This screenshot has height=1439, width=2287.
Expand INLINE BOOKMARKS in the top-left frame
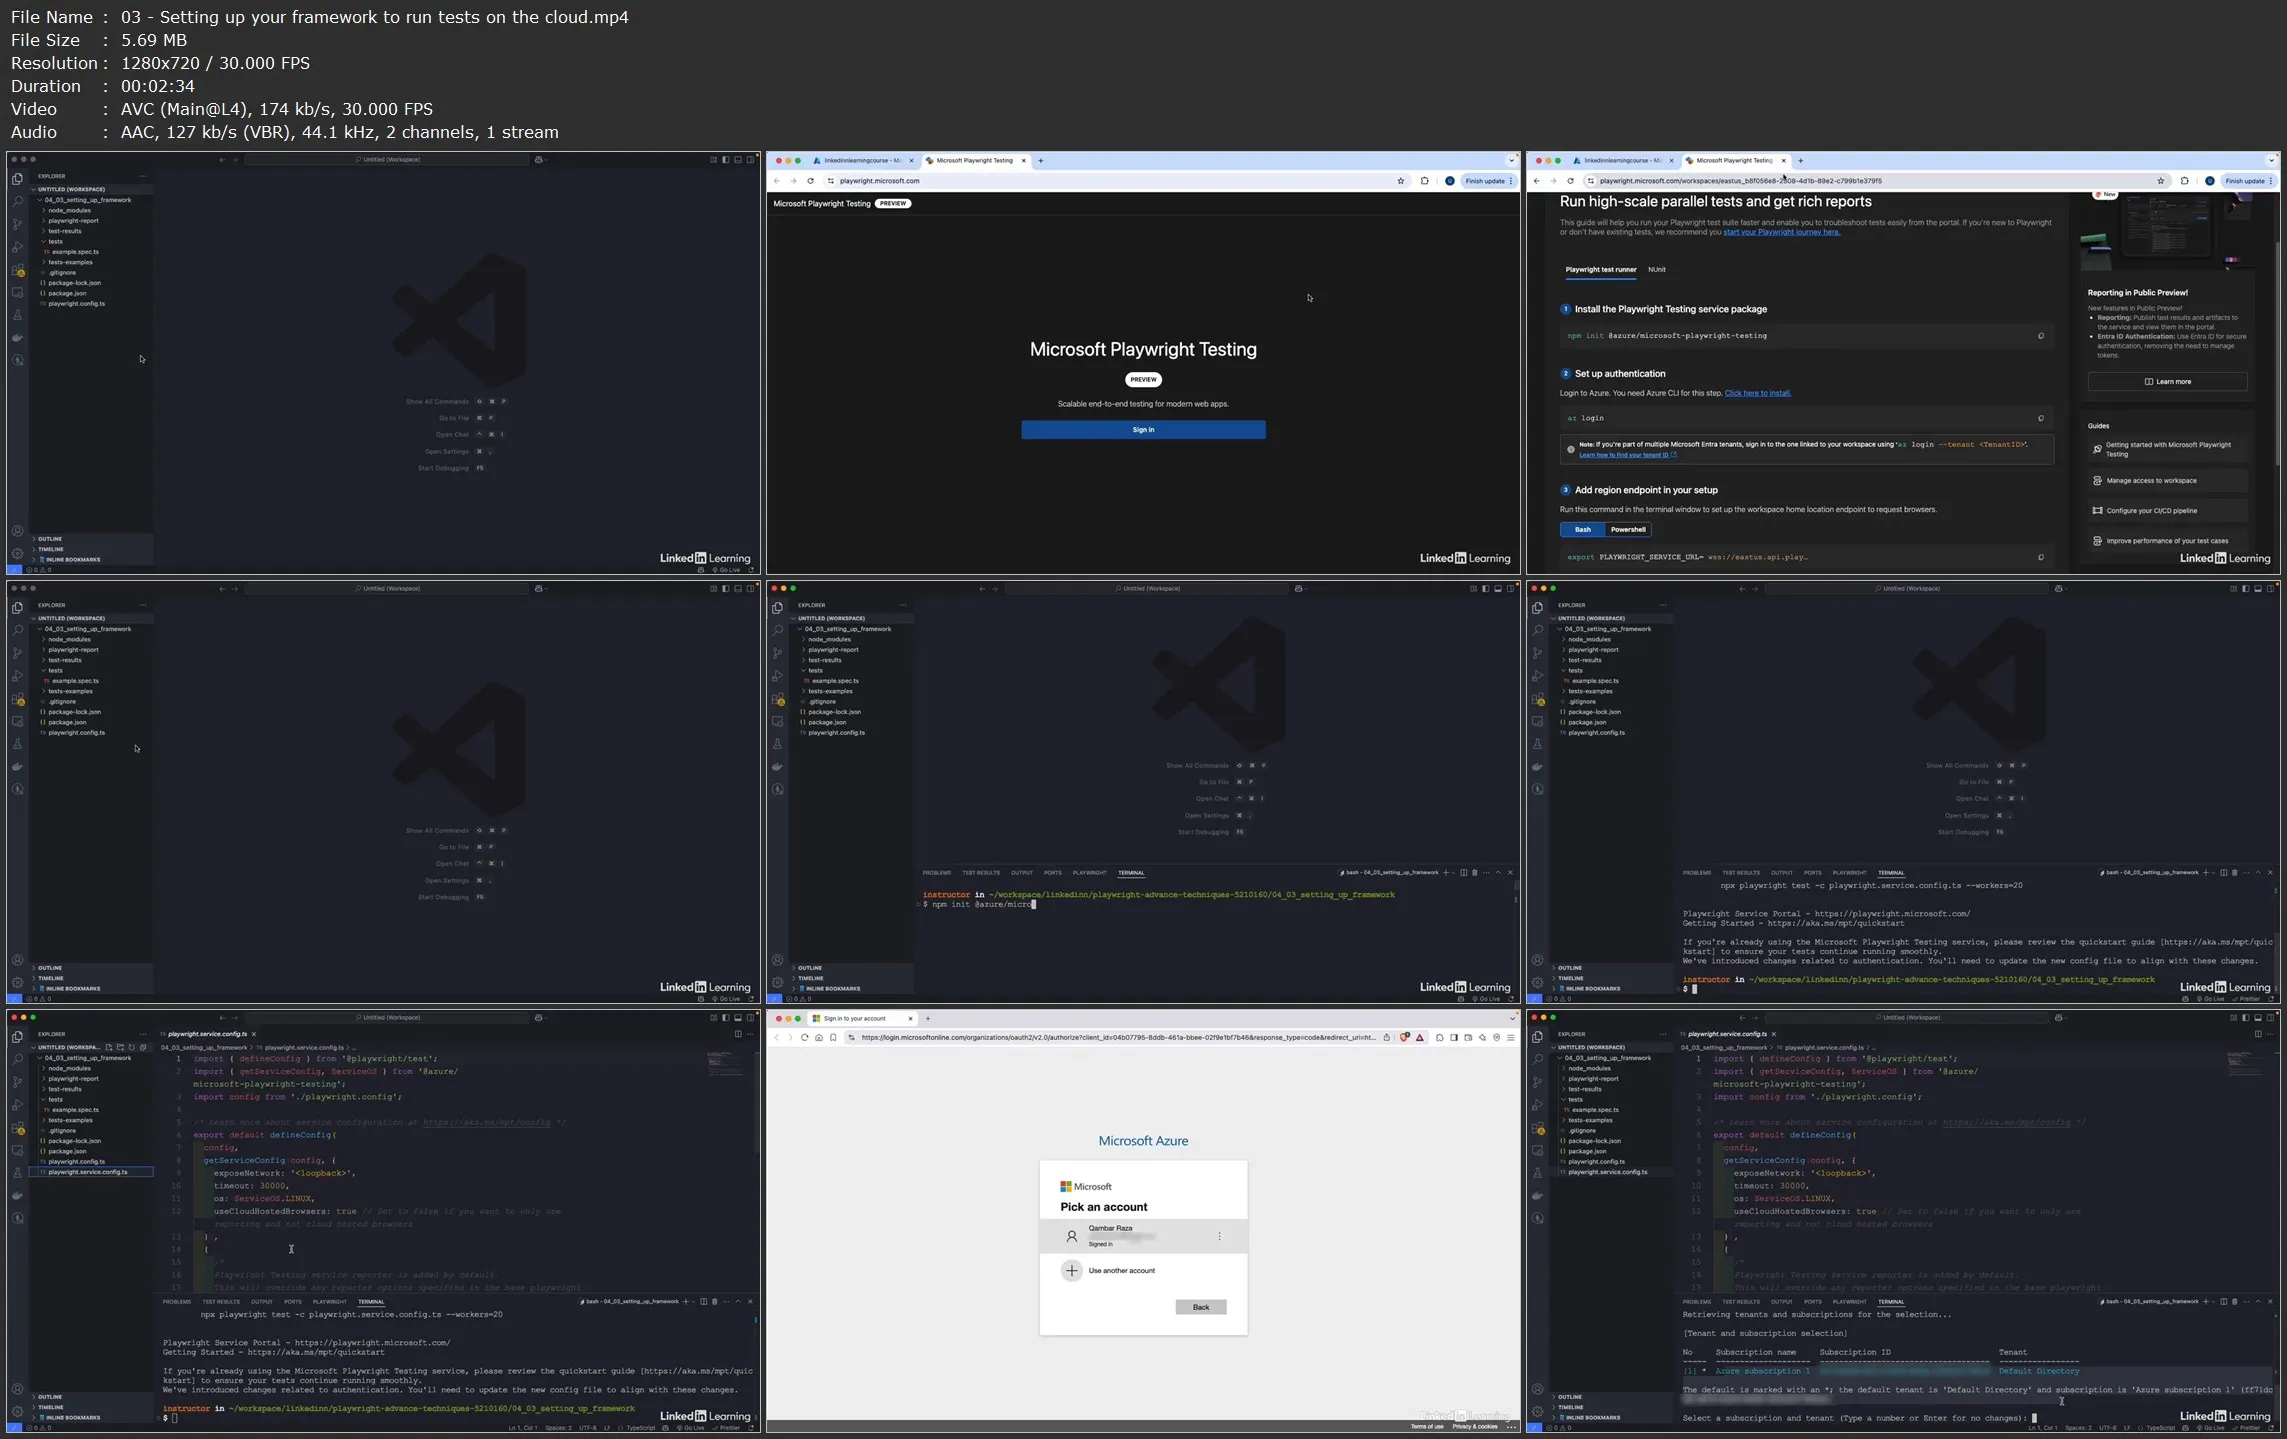tap(91, 560)
